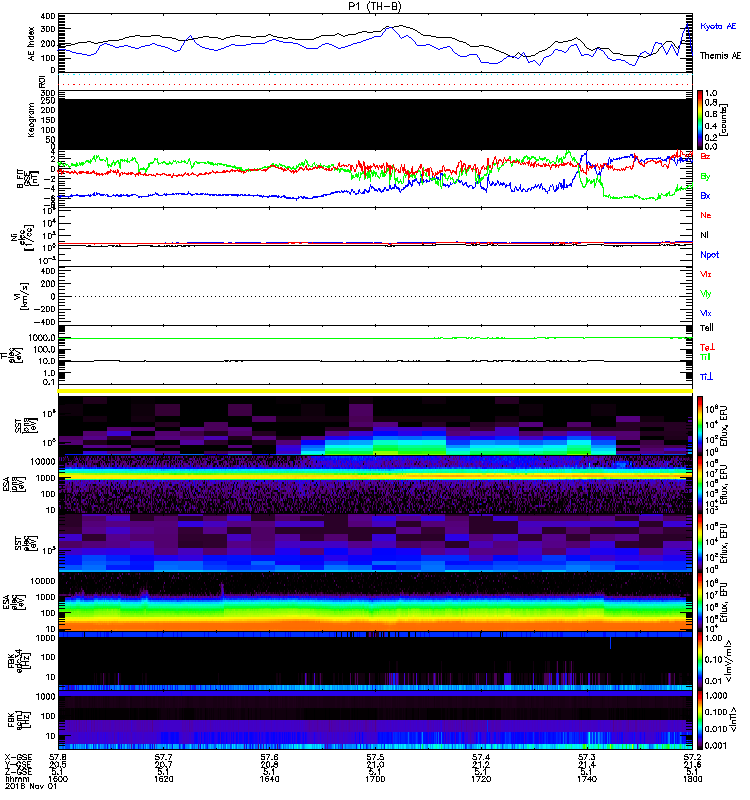This screenshot has width=750, height=800.
Task: Click the <|nT|> unit label
Action: click(x=732, y=720)
